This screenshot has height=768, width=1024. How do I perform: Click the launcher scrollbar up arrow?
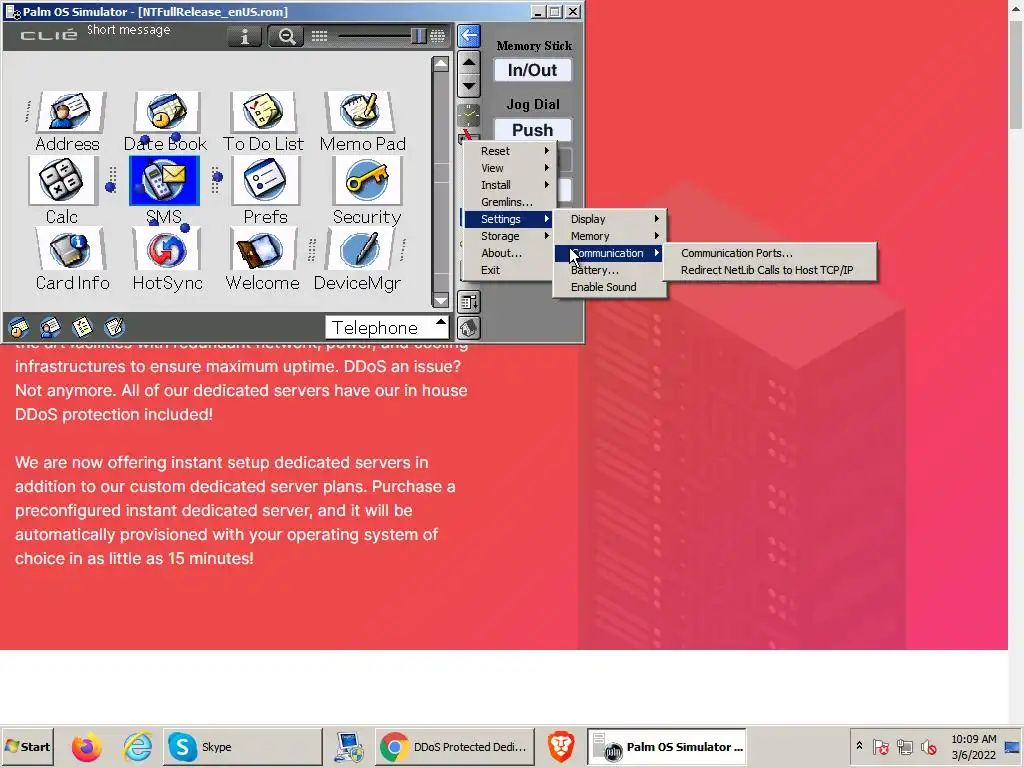(x=441, y=64)
